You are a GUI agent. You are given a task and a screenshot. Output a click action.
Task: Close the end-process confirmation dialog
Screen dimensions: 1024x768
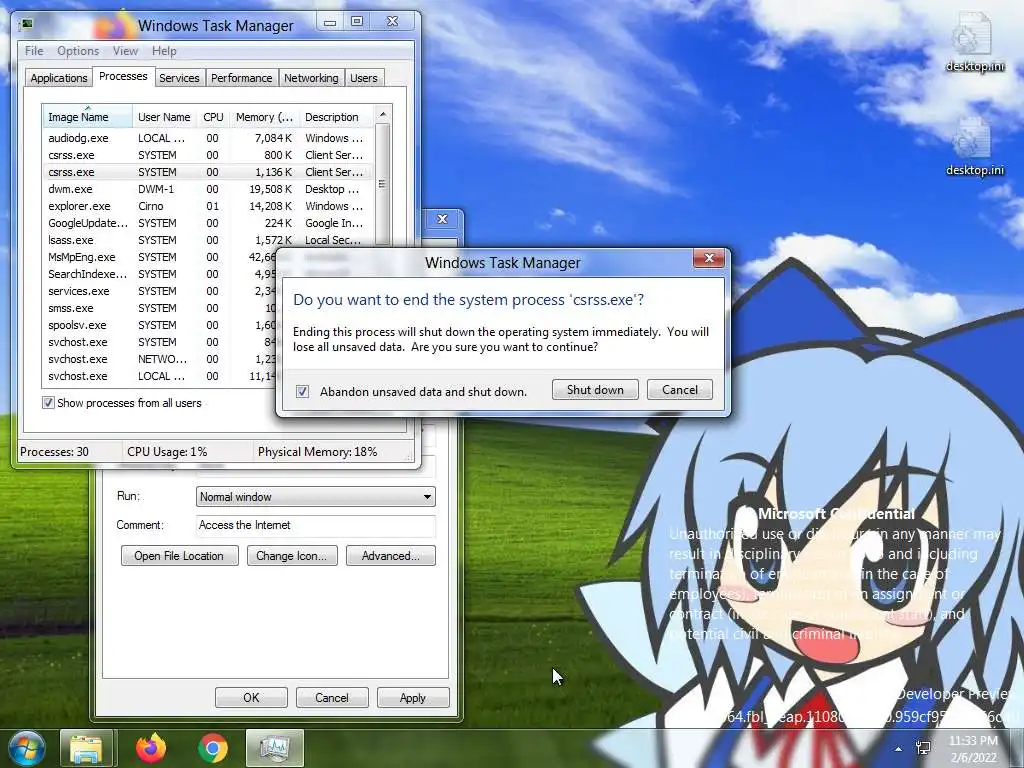[709, 259]
